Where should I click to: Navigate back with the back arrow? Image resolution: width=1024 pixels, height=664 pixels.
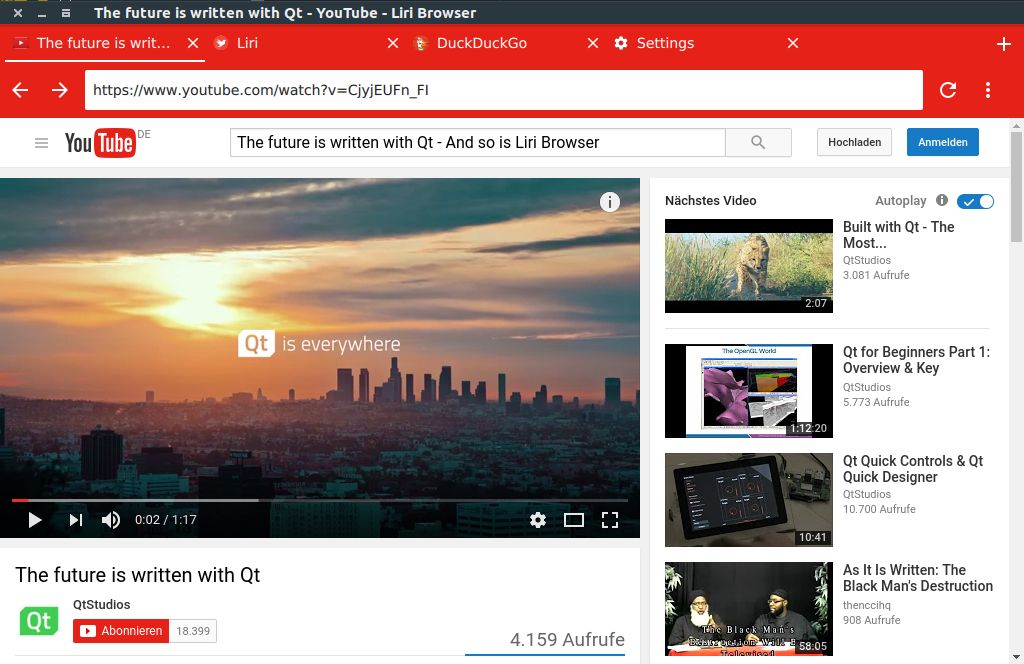[19, 90]
